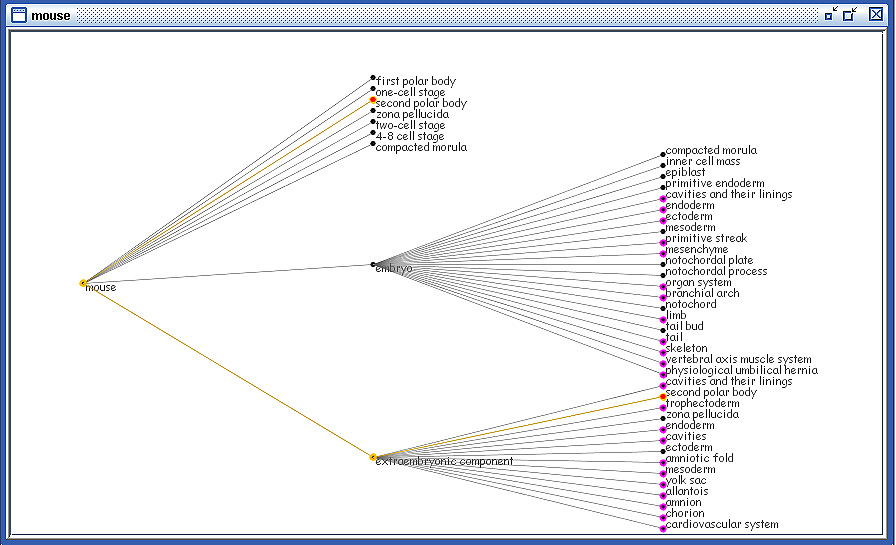Screen dimensions: 896x545
Task: Select compacted morula node under mouse
Action: (373, 143)
